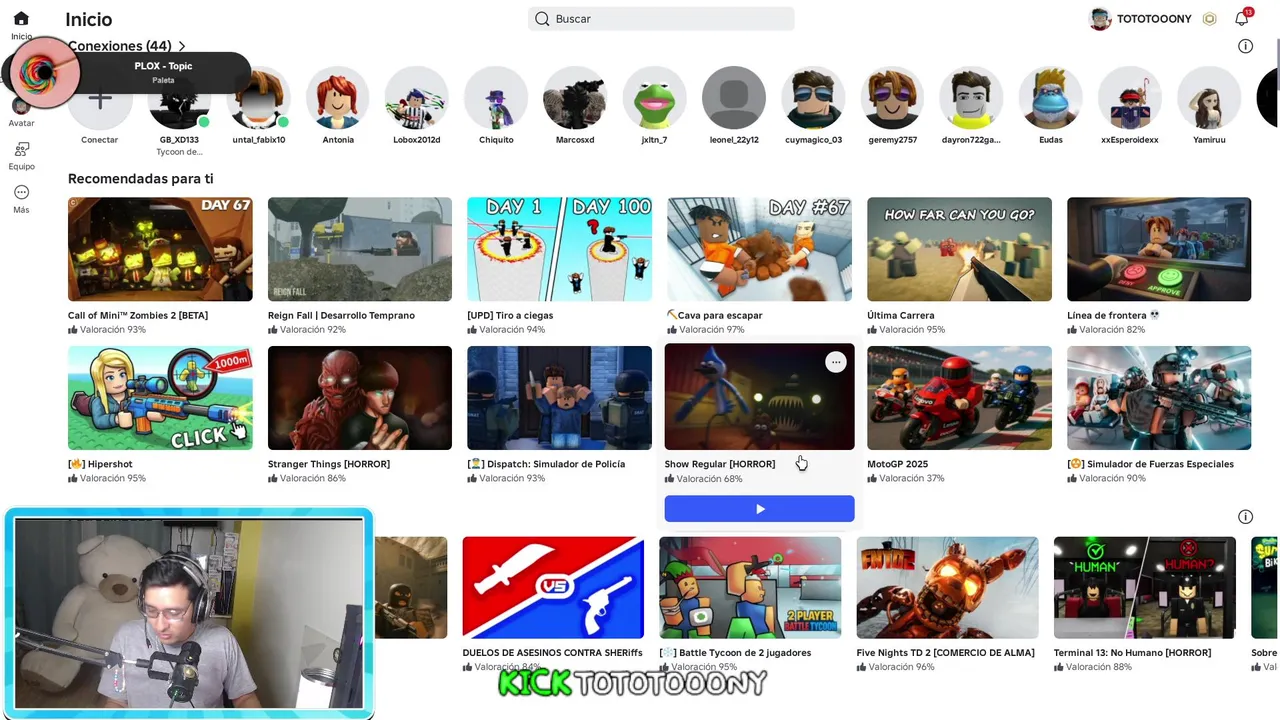Open dayron722ga friend avatar
The image size is (1280, 720).
[x=971, y=98]
